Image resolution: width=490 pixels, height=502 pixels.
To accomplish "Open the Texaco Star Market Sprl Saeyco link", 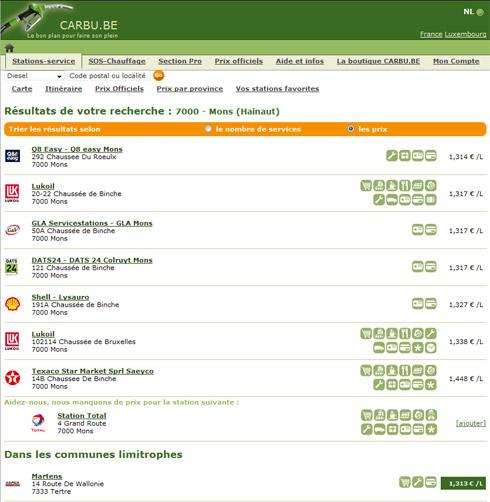I will pyautogui.click(x=93, y=371).
